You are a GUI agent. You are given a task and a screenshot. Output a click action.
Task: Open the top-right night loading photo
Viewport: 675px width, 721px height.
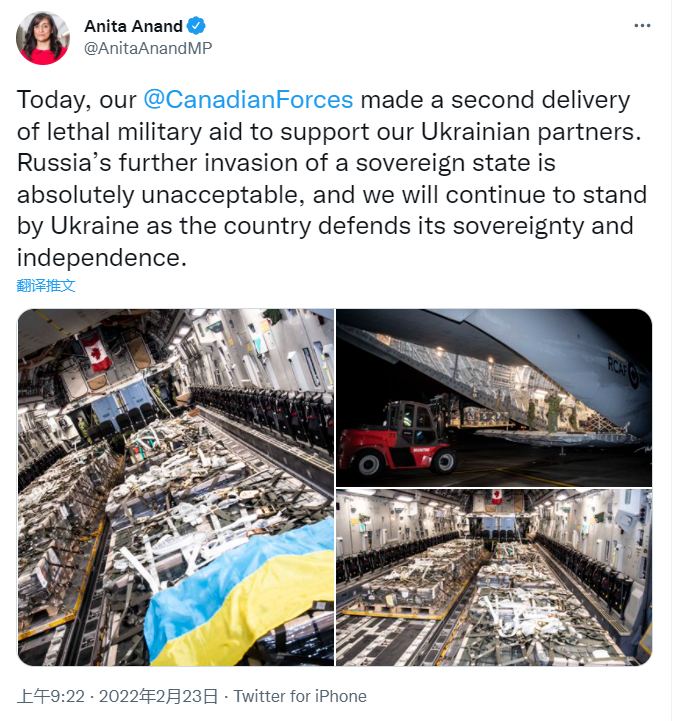(x=494, y=396)
